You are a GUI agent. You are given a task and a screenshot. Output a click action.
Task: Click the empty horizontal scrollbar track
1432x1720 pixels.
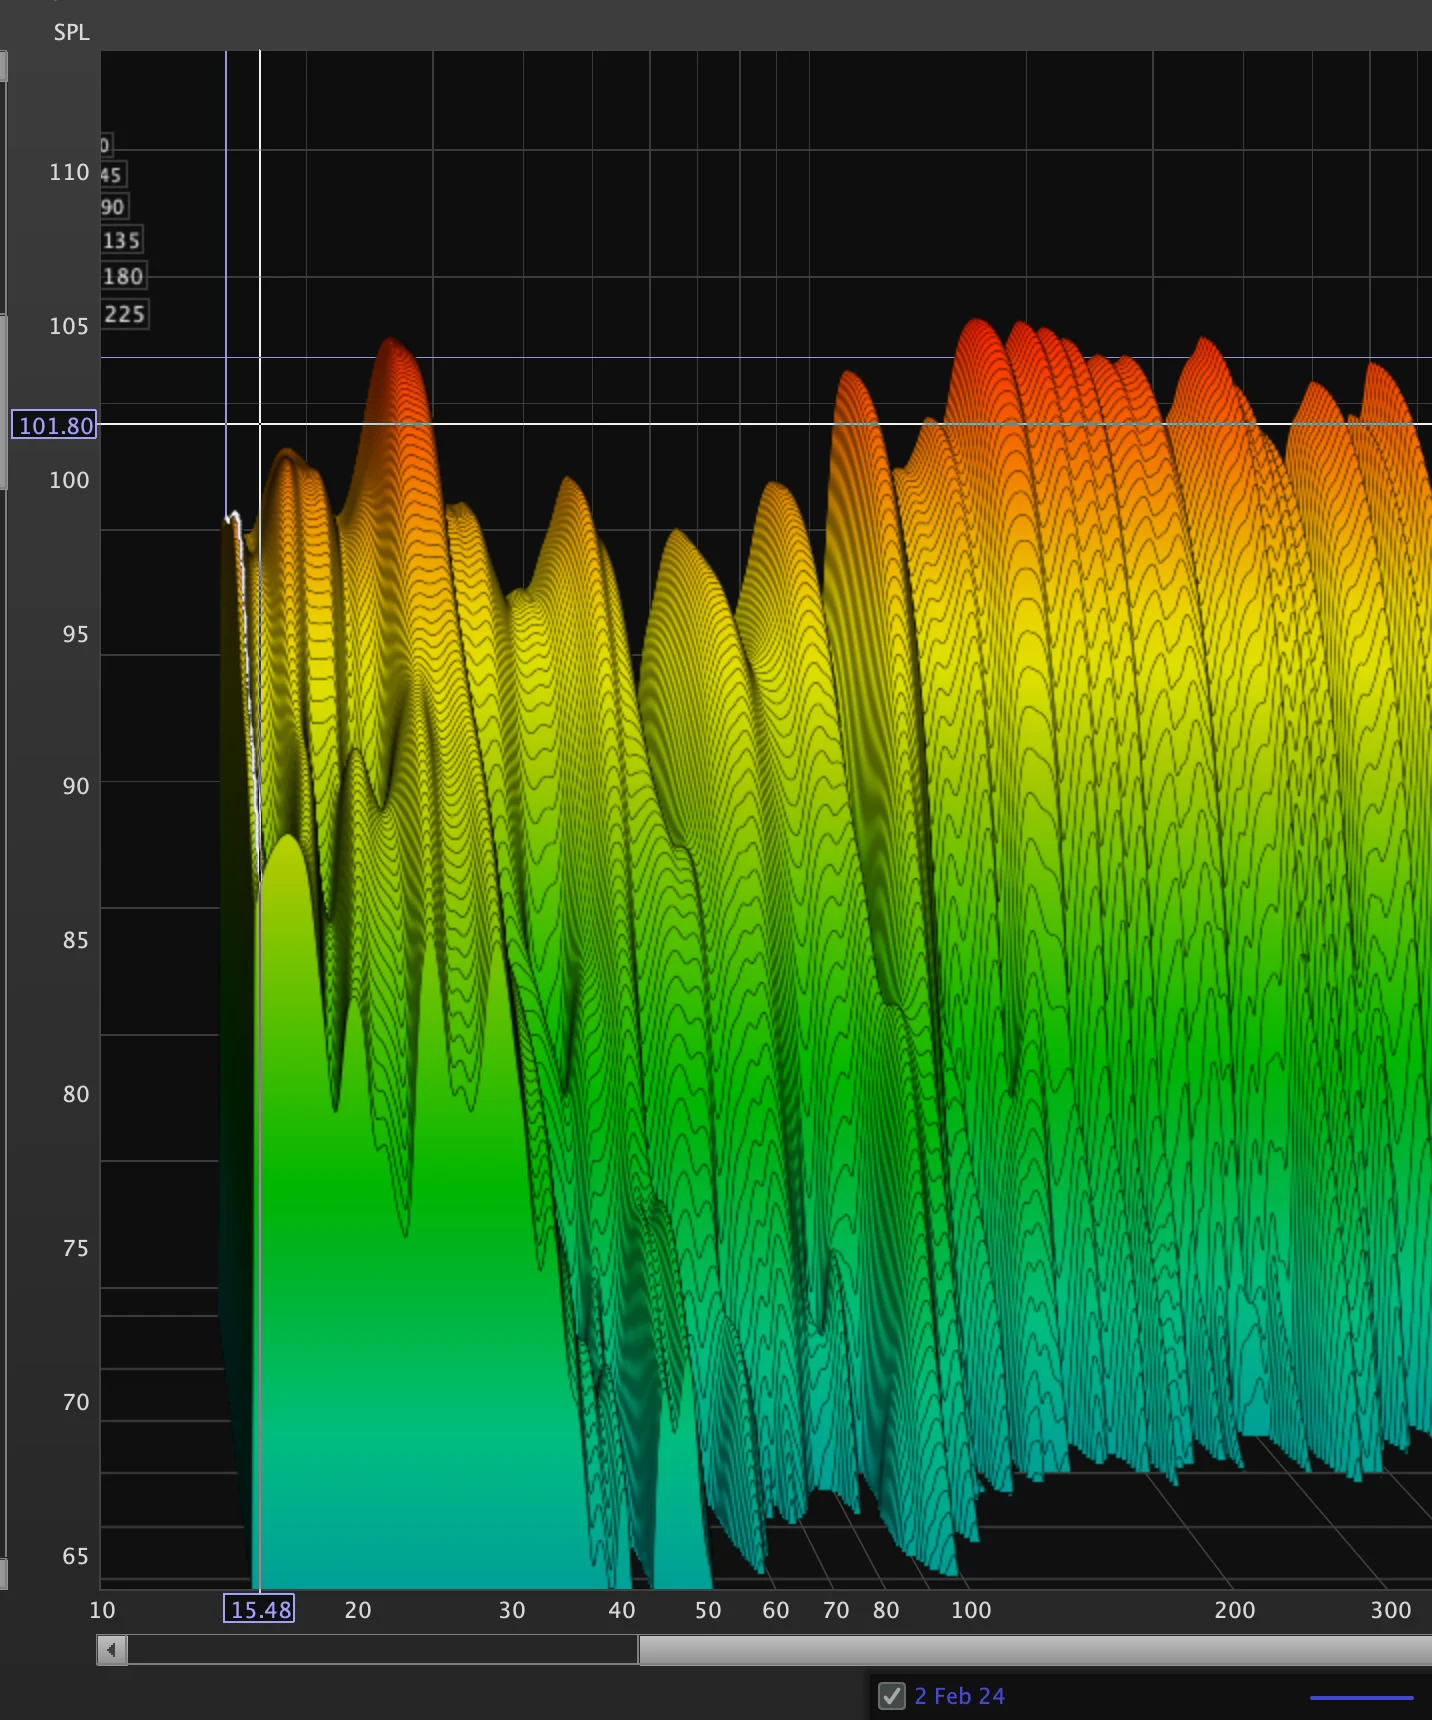click(383, 1650)
